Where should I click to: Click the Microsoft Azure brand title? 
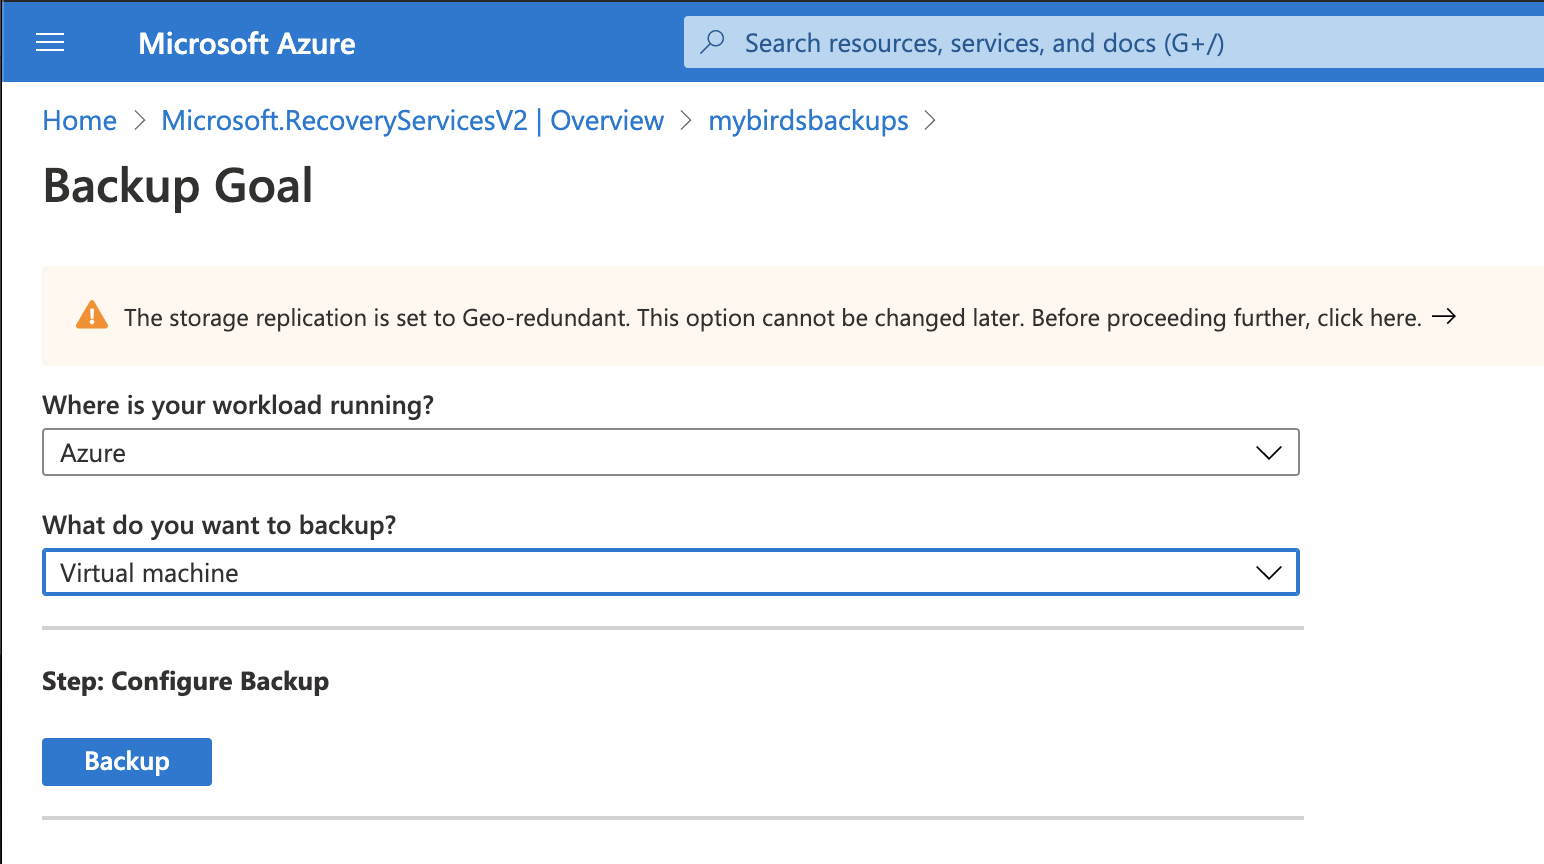[x=247, y=44]
